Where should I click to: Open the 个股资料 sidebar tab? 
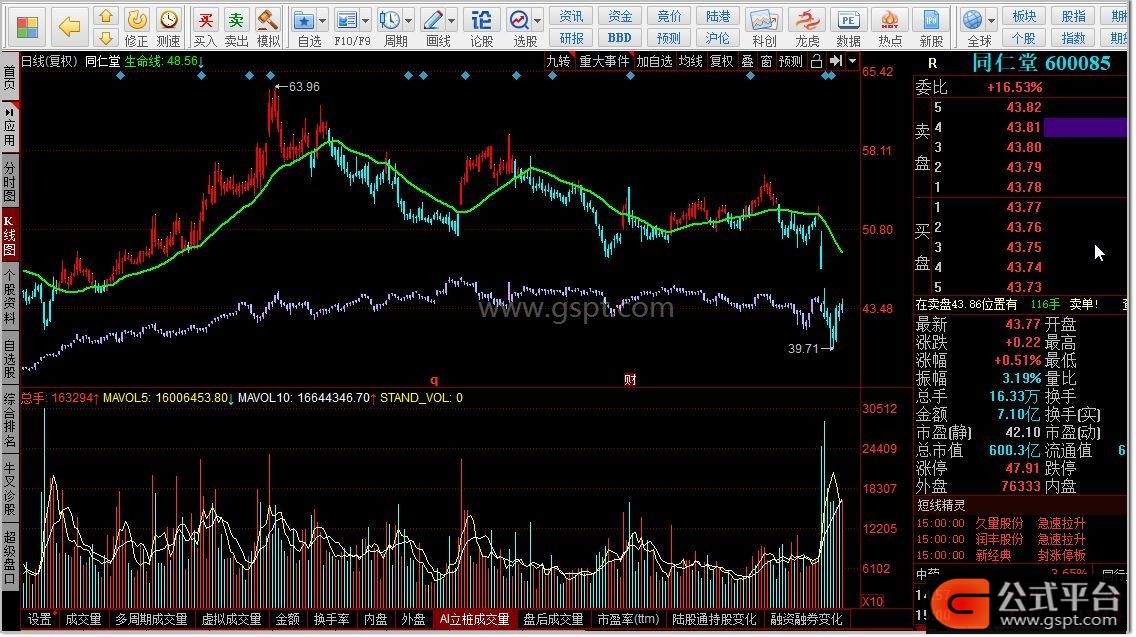(x=9, y=295)
